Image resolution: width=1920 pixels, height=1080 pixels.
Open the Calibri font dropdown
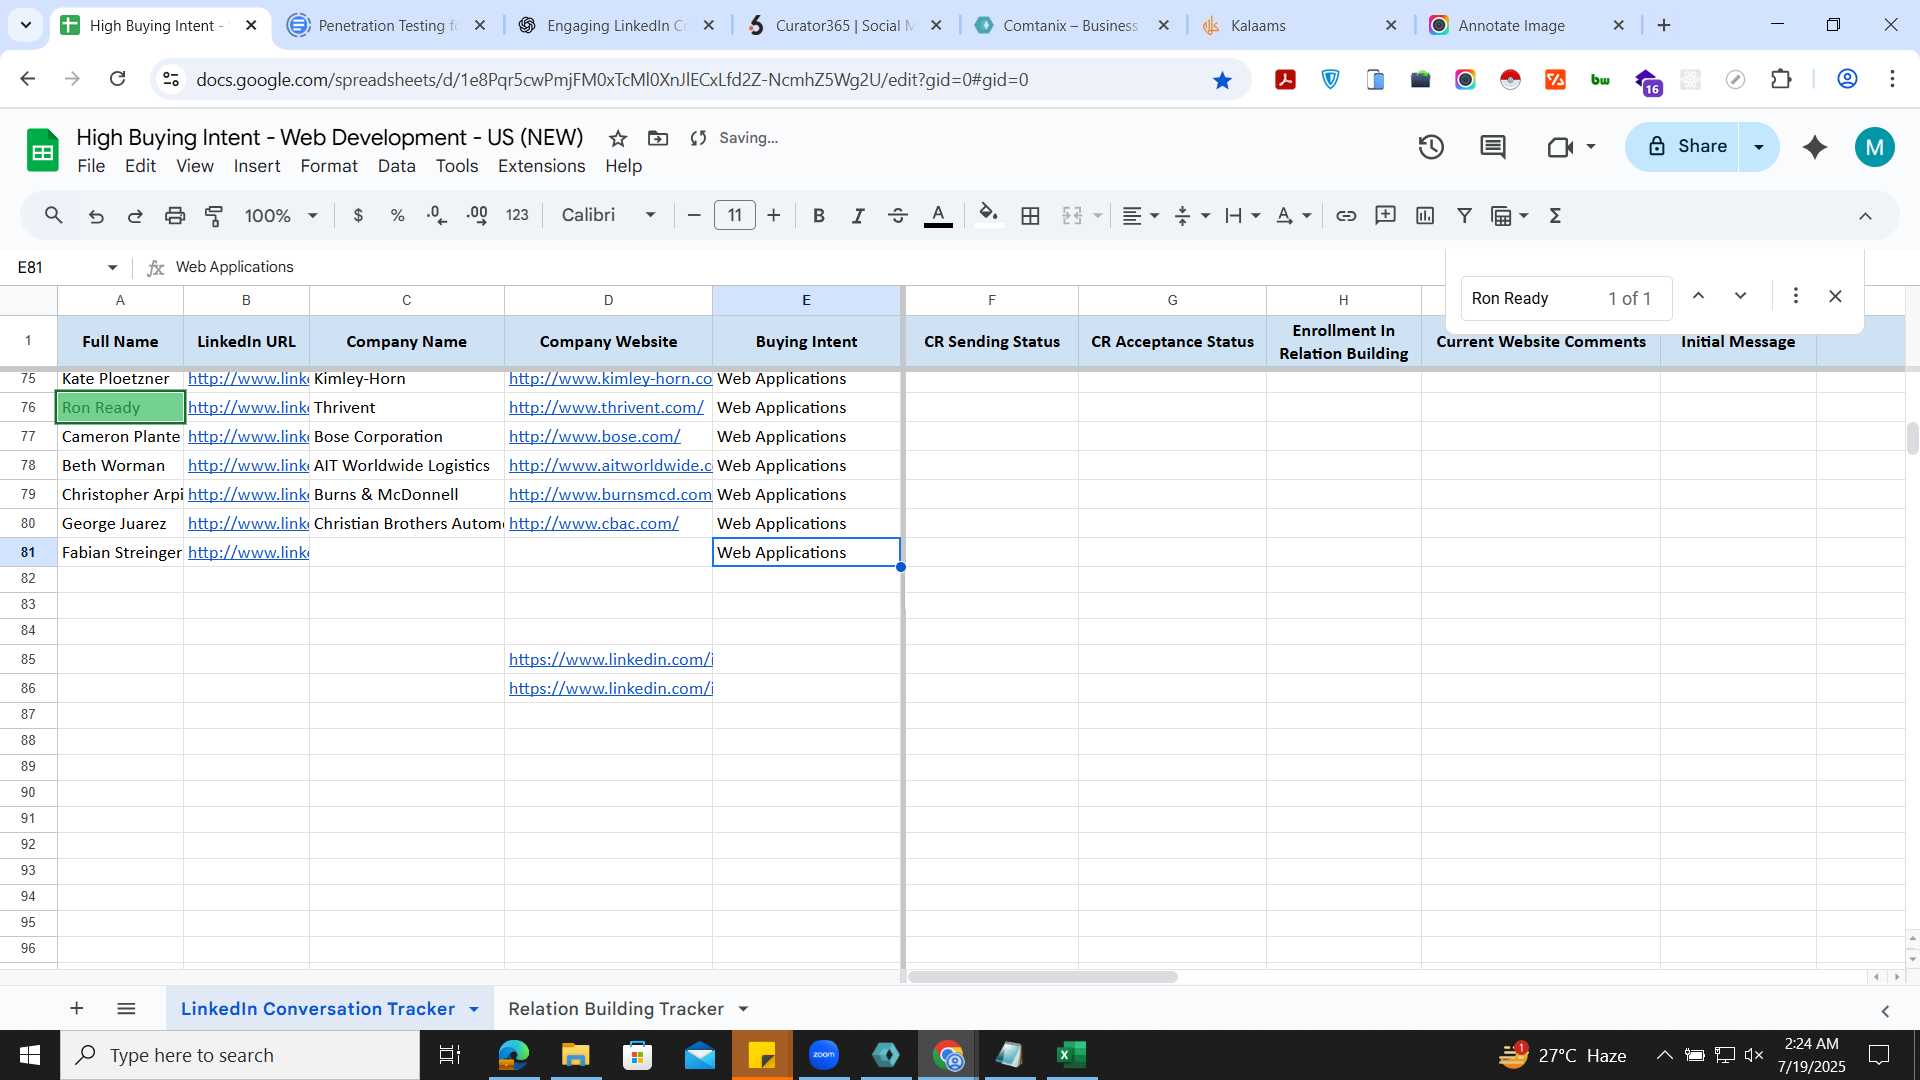(x=609, y=215)
